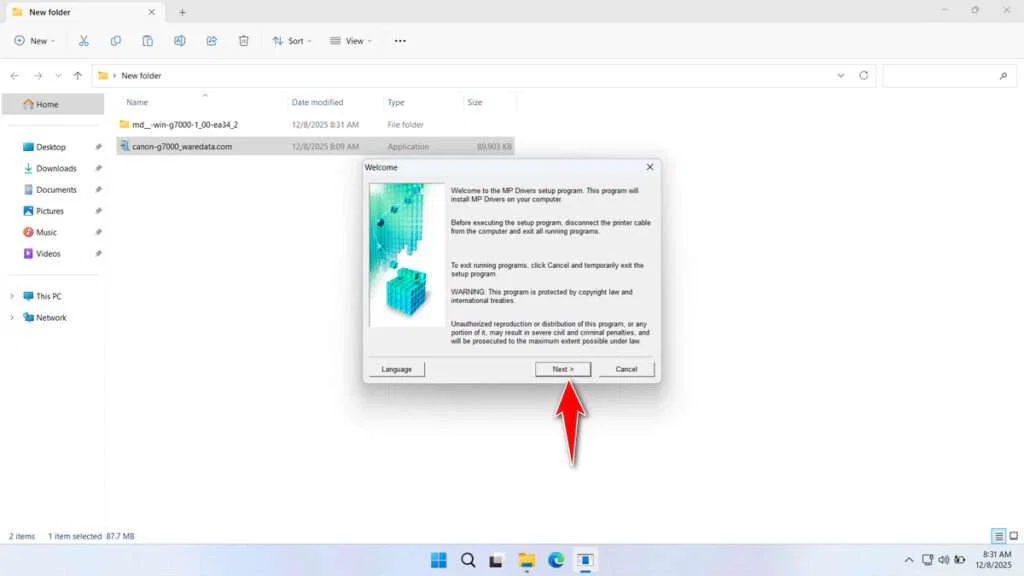Open Microsoft Edge from the taskbar
This screenshot has height=576, width=1024.
(556, 560)
